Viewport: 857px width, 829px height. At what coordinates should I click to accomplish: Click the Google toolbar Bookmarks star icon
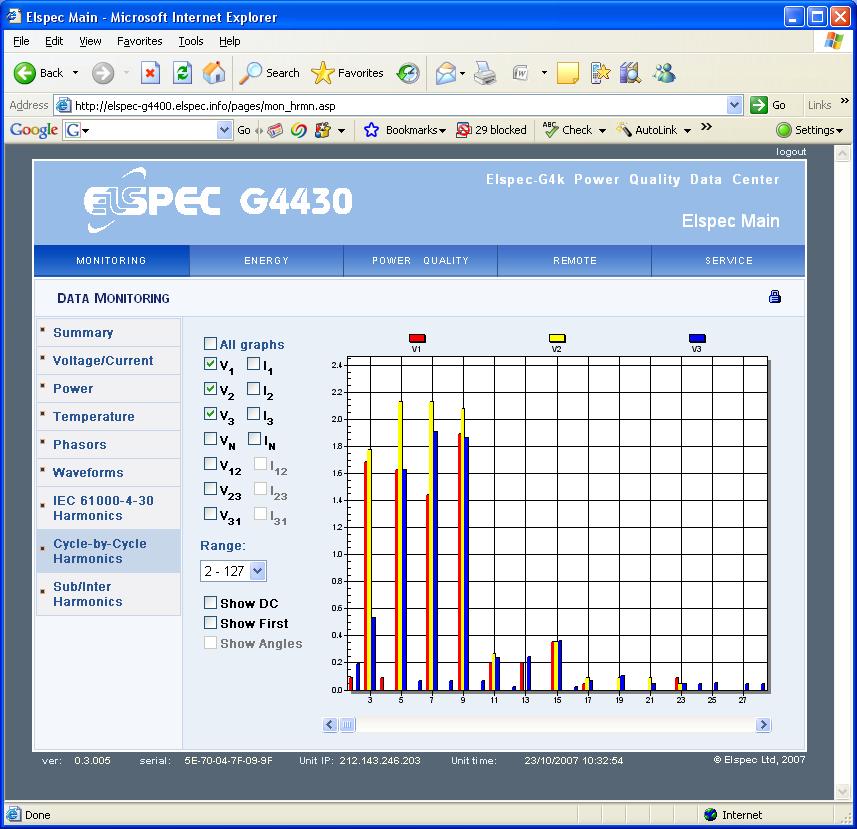371,130
